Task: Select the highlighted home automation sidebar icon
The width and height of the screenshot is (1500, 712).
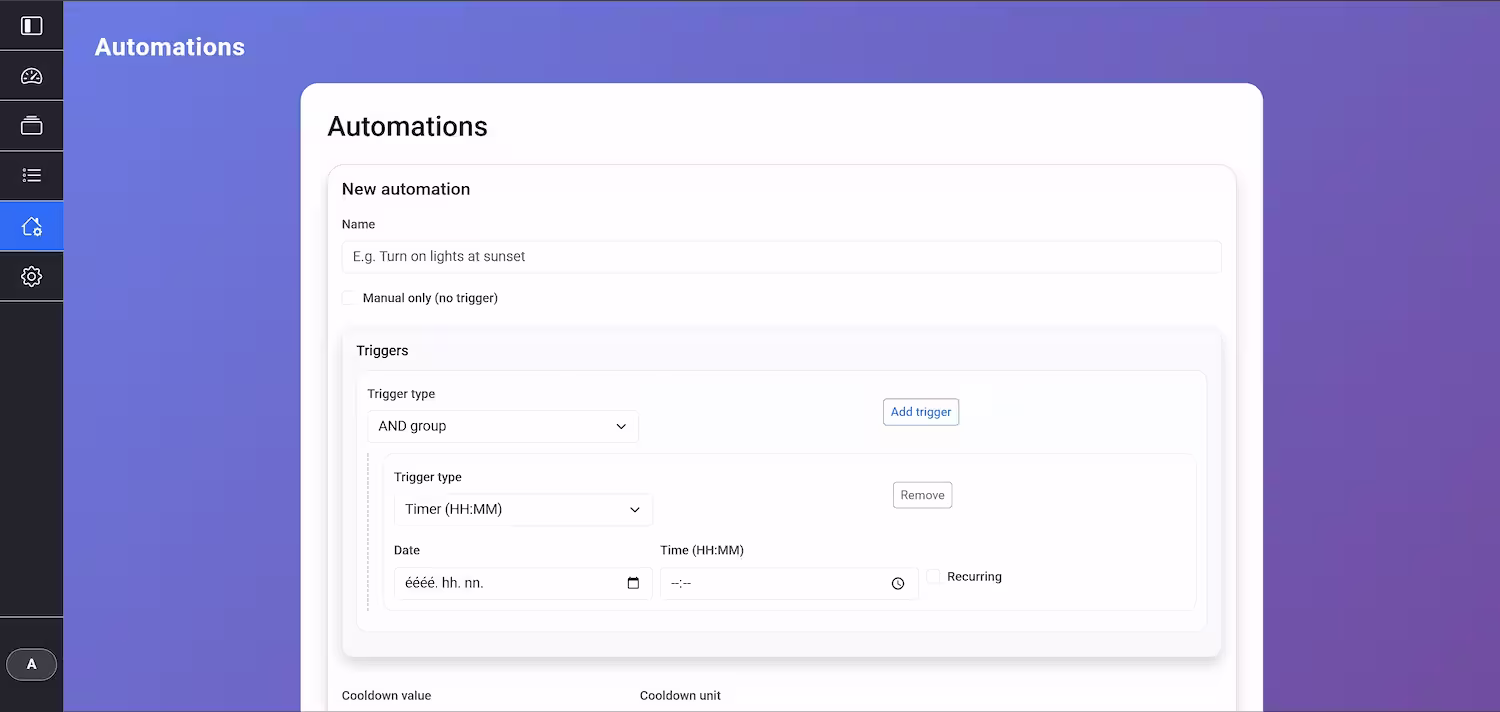Action: click(31, 225)
